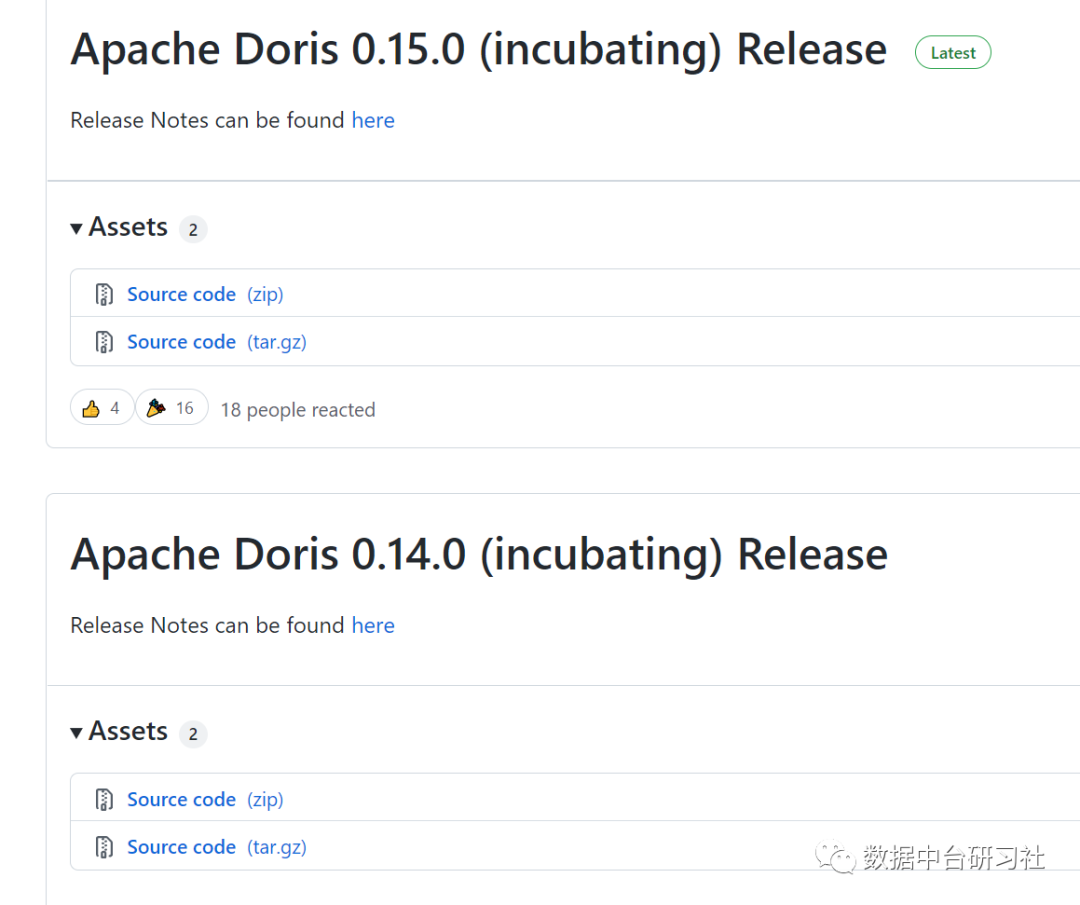Toggle the party popper reaction with 16 votes
The height and width of the screenshot is (905, 1080).
[172, 408]
